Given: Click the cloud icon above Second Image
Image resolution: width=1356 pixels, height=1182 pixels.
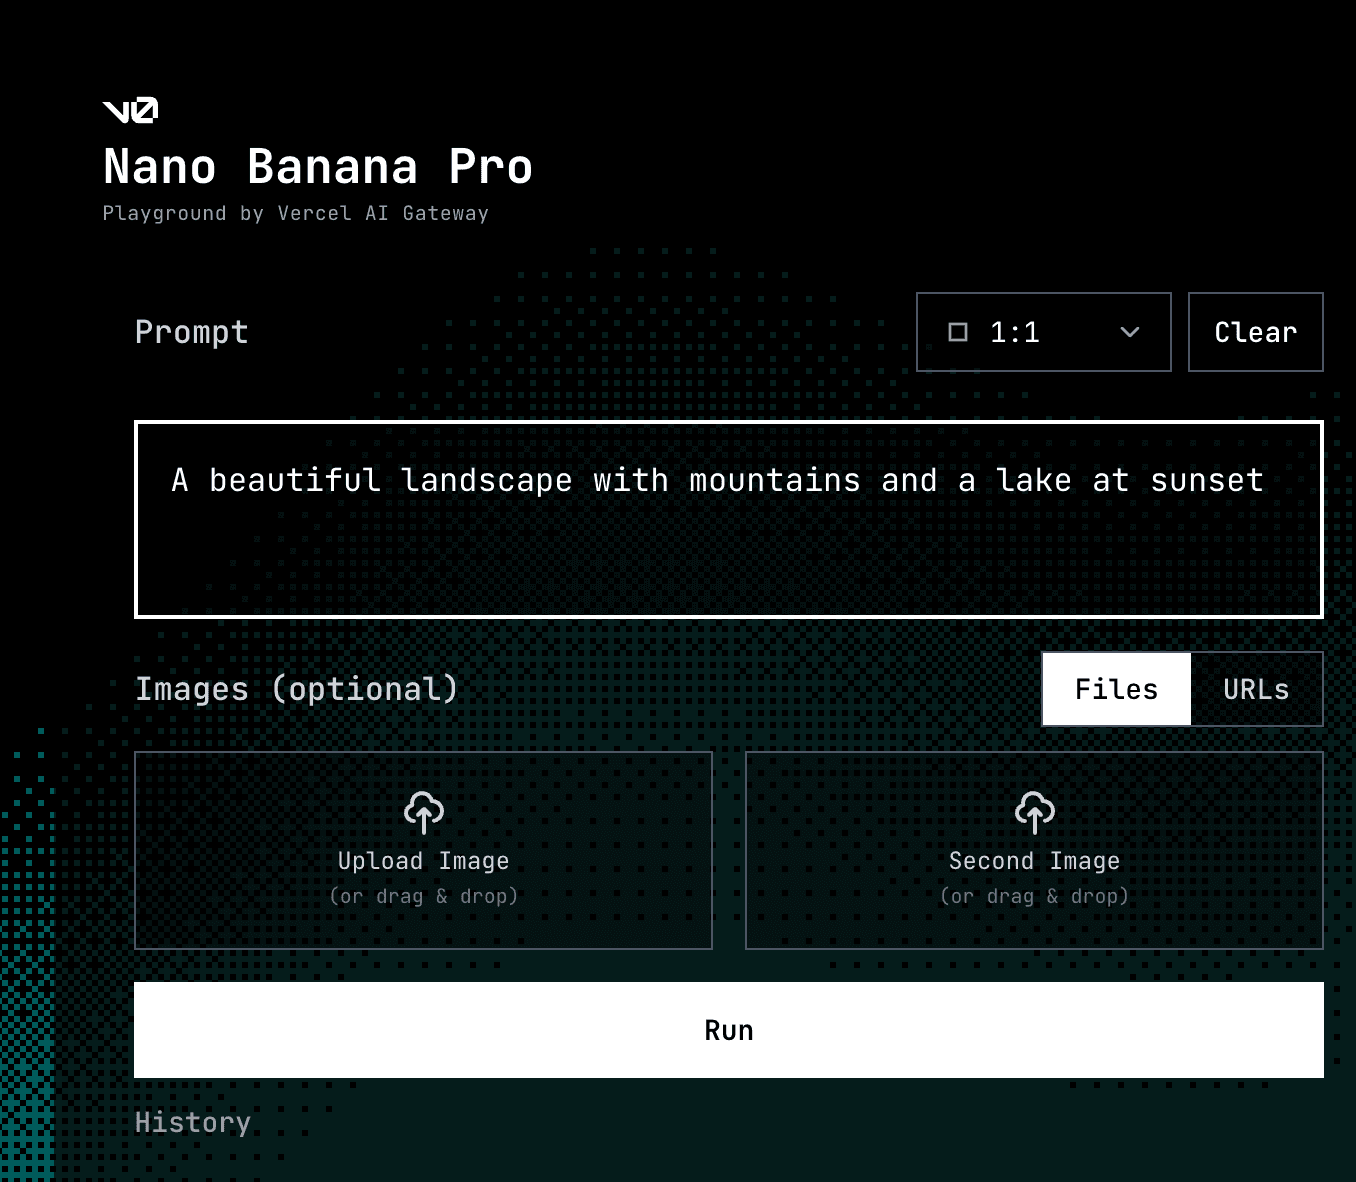Looking at the screenshot, I should (x=1034, y=812).
